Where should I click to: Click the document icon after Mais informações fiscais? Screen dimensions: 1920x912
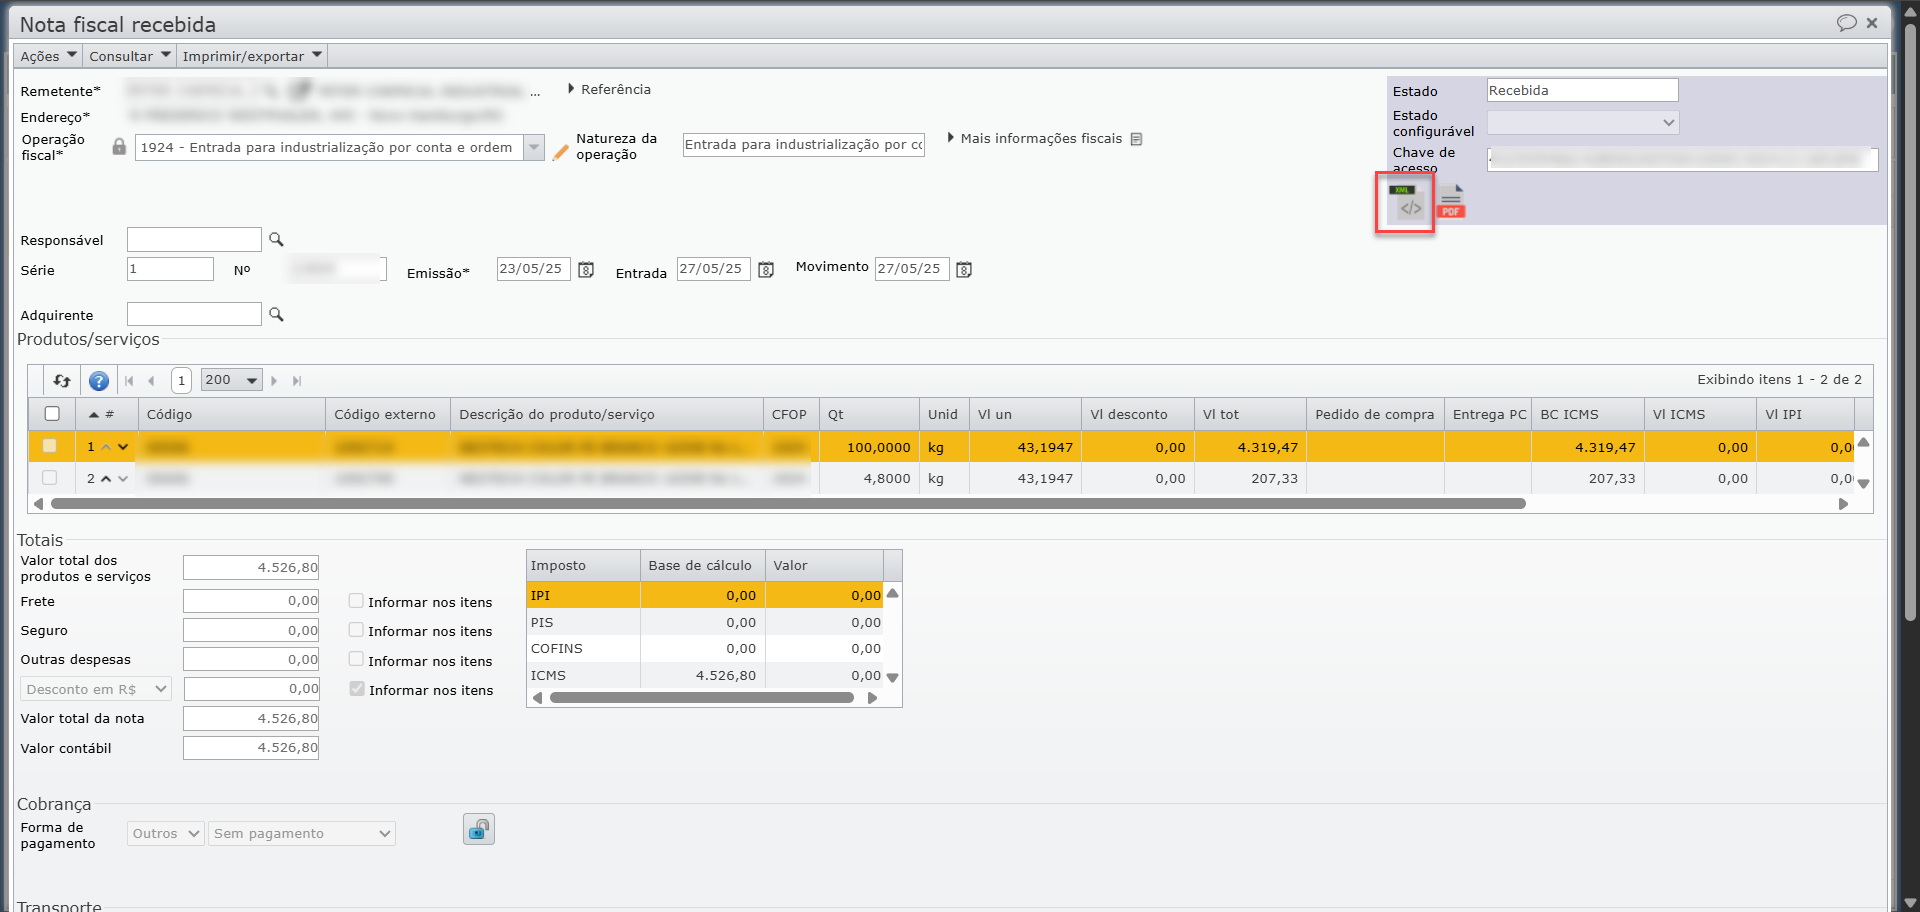pos(1136,139)
